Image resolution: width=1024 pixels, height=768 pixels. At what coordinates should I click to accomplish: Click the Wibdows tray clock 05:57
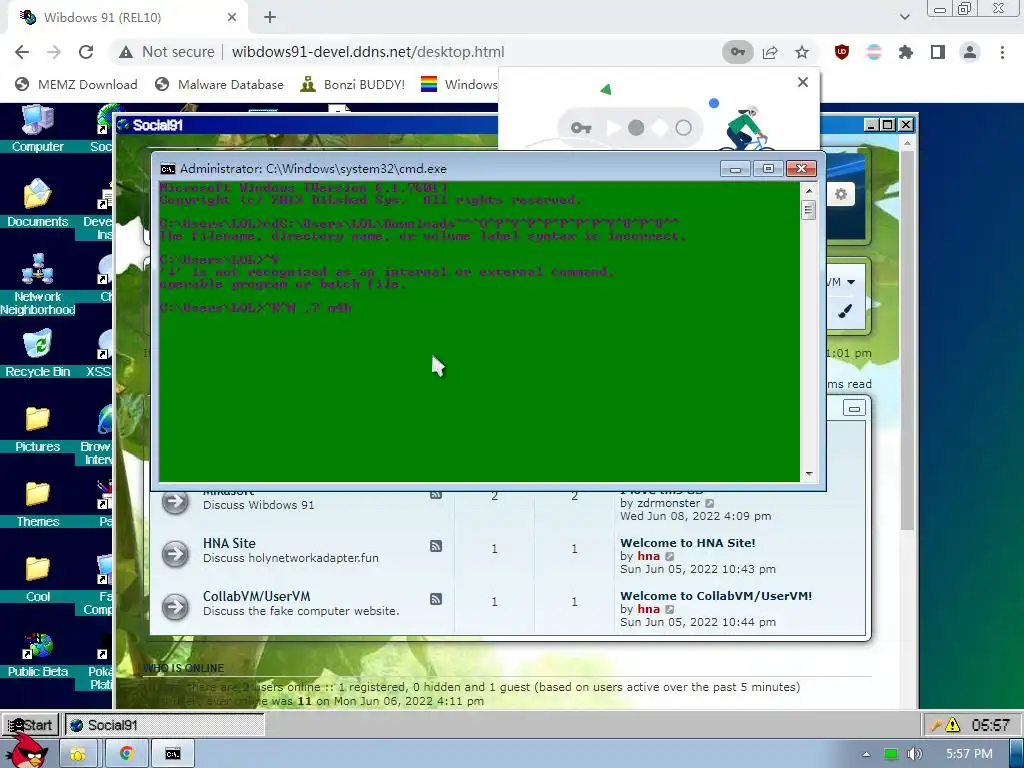click(990, 725)
